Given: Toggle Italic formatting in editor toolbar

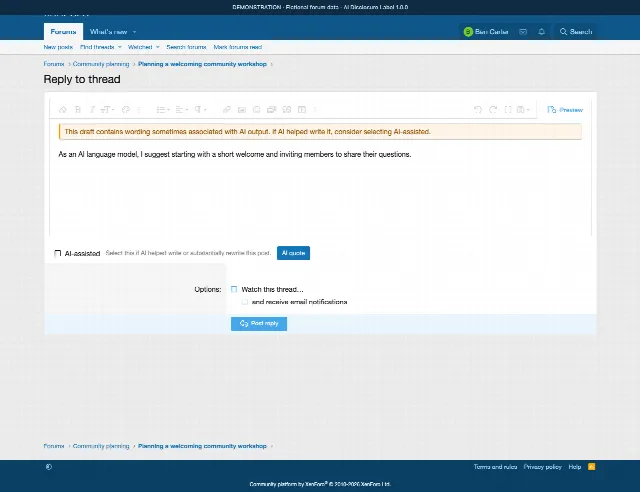Looking at the screenshot, I should pos(92,109).
